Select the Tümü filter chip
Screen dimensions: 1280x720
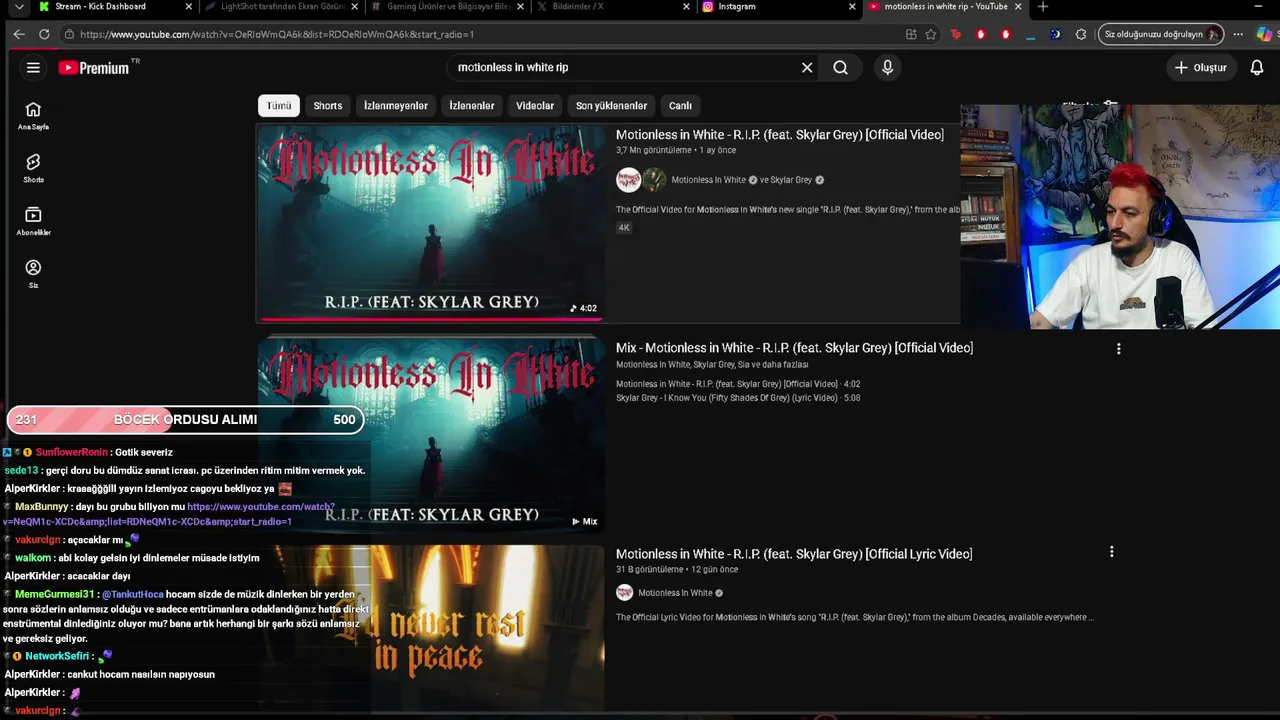click(x=279, y=106)
